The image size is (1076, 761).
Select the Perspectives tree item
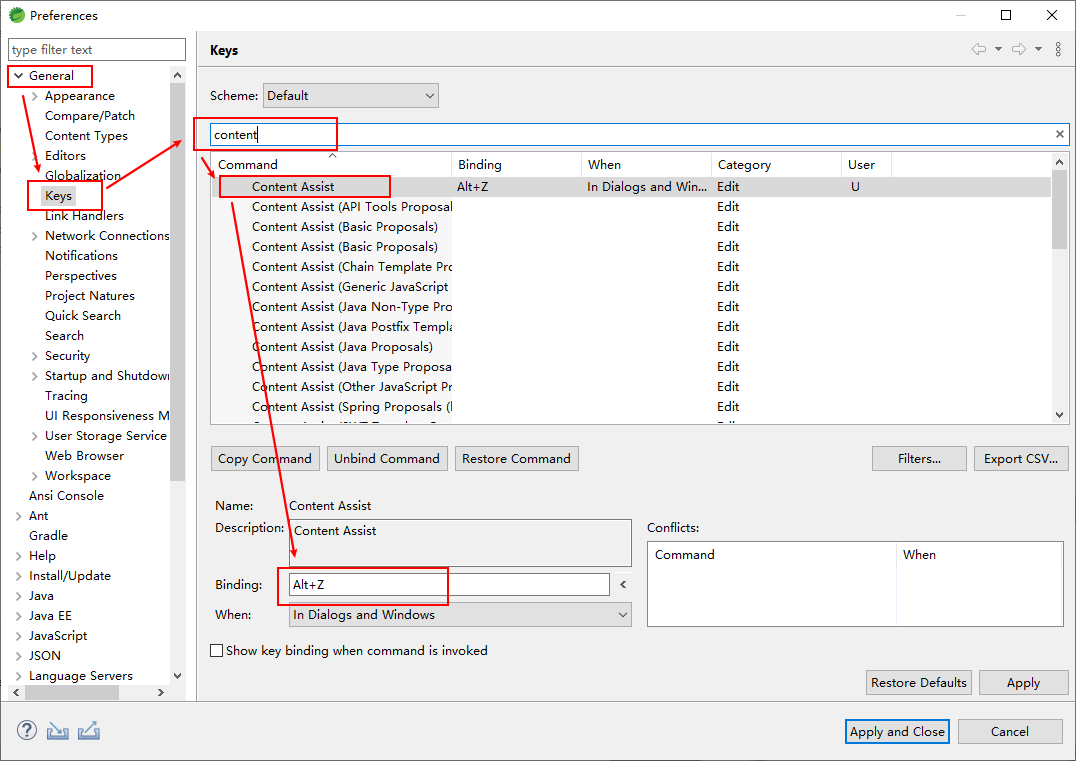(x=81, y=276)
